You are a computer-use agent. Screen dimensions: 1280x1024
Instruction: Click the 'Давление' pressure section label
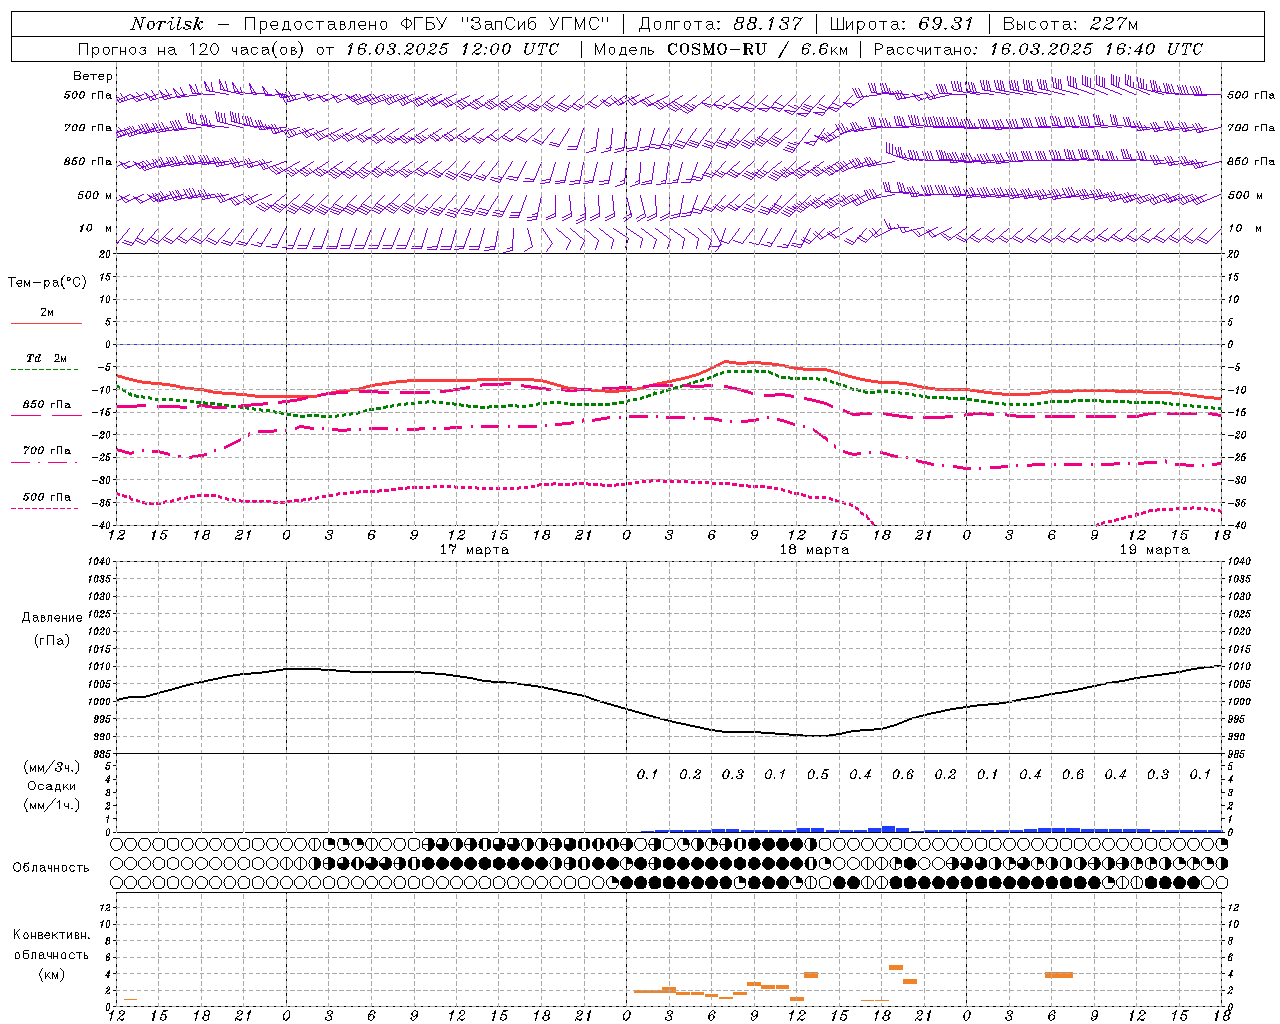52,617
